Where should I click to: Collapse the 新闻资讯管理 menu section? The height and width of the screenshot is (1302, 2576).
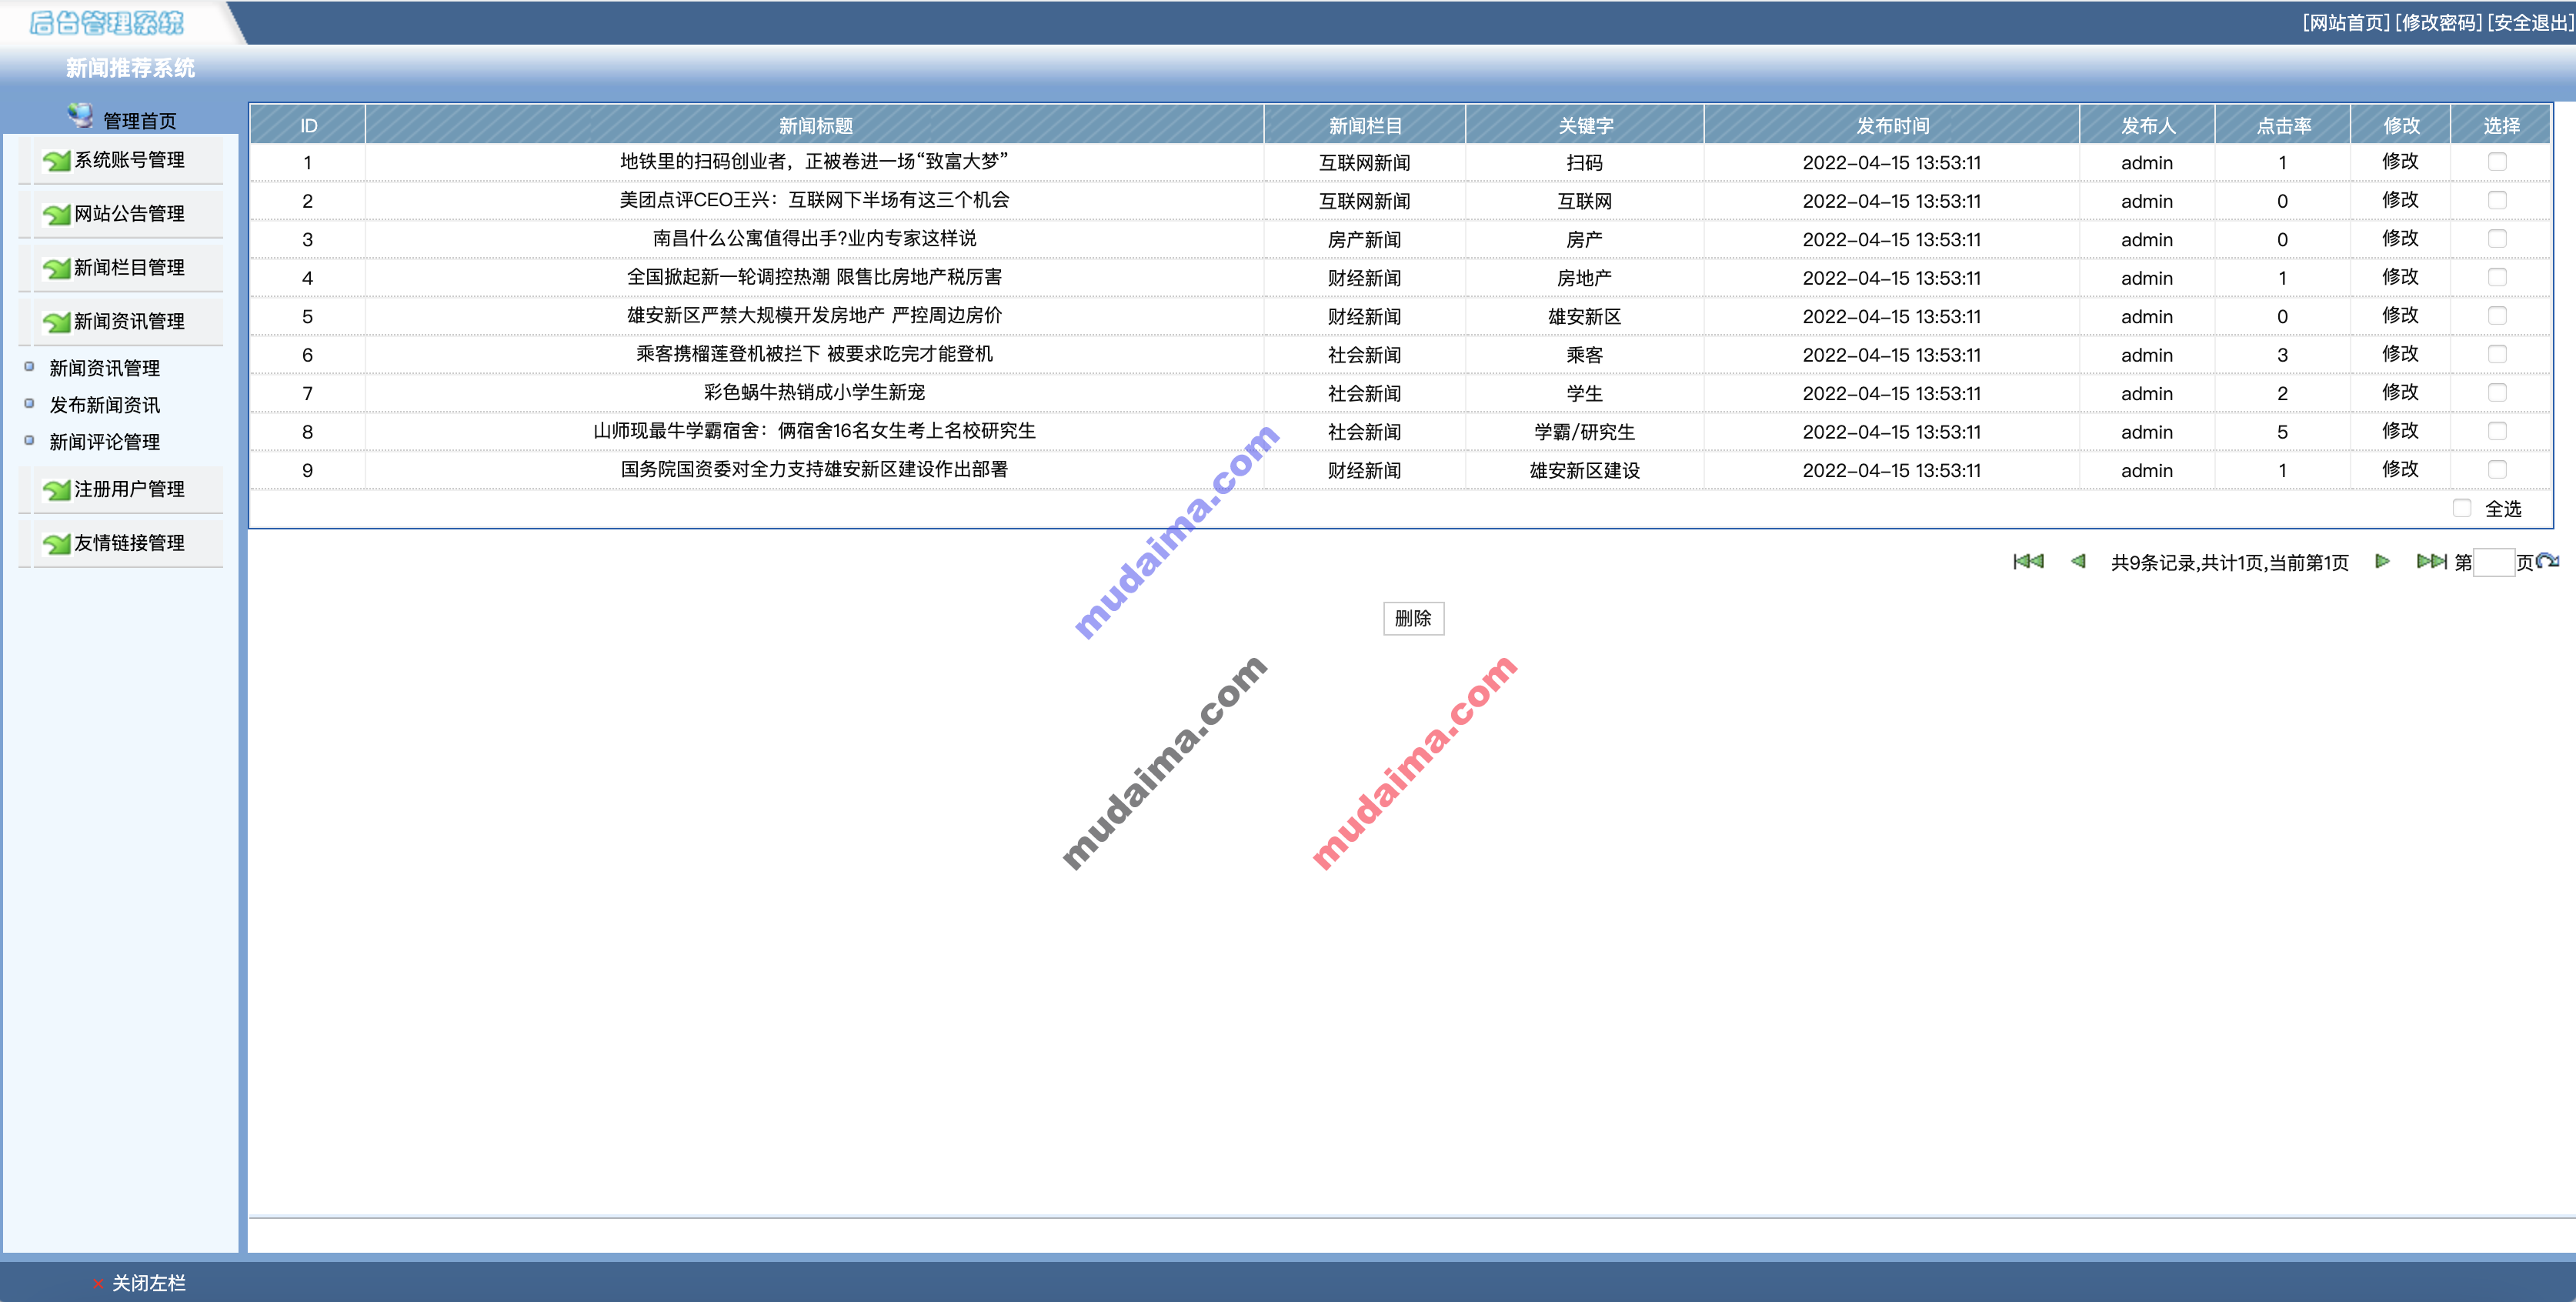[x=129, y=322]
